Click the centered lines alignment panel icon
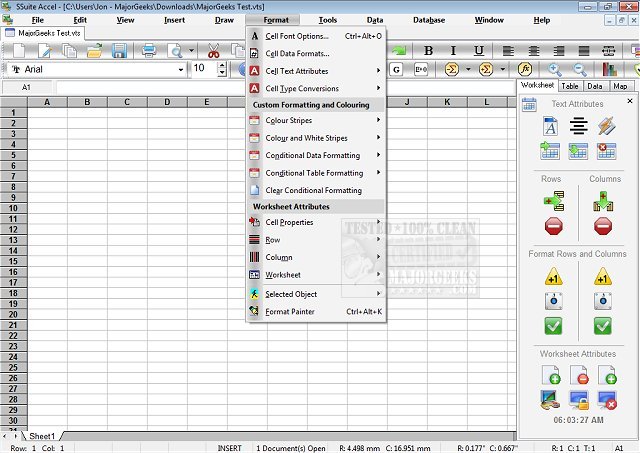This screenshot has height=453, width=640. [x=579, y=126]
